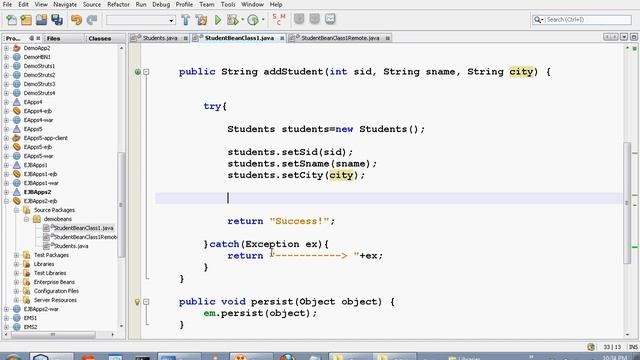Select the Server Resources node
This screenshot has width=640, height=360.
tap(55, 300)
